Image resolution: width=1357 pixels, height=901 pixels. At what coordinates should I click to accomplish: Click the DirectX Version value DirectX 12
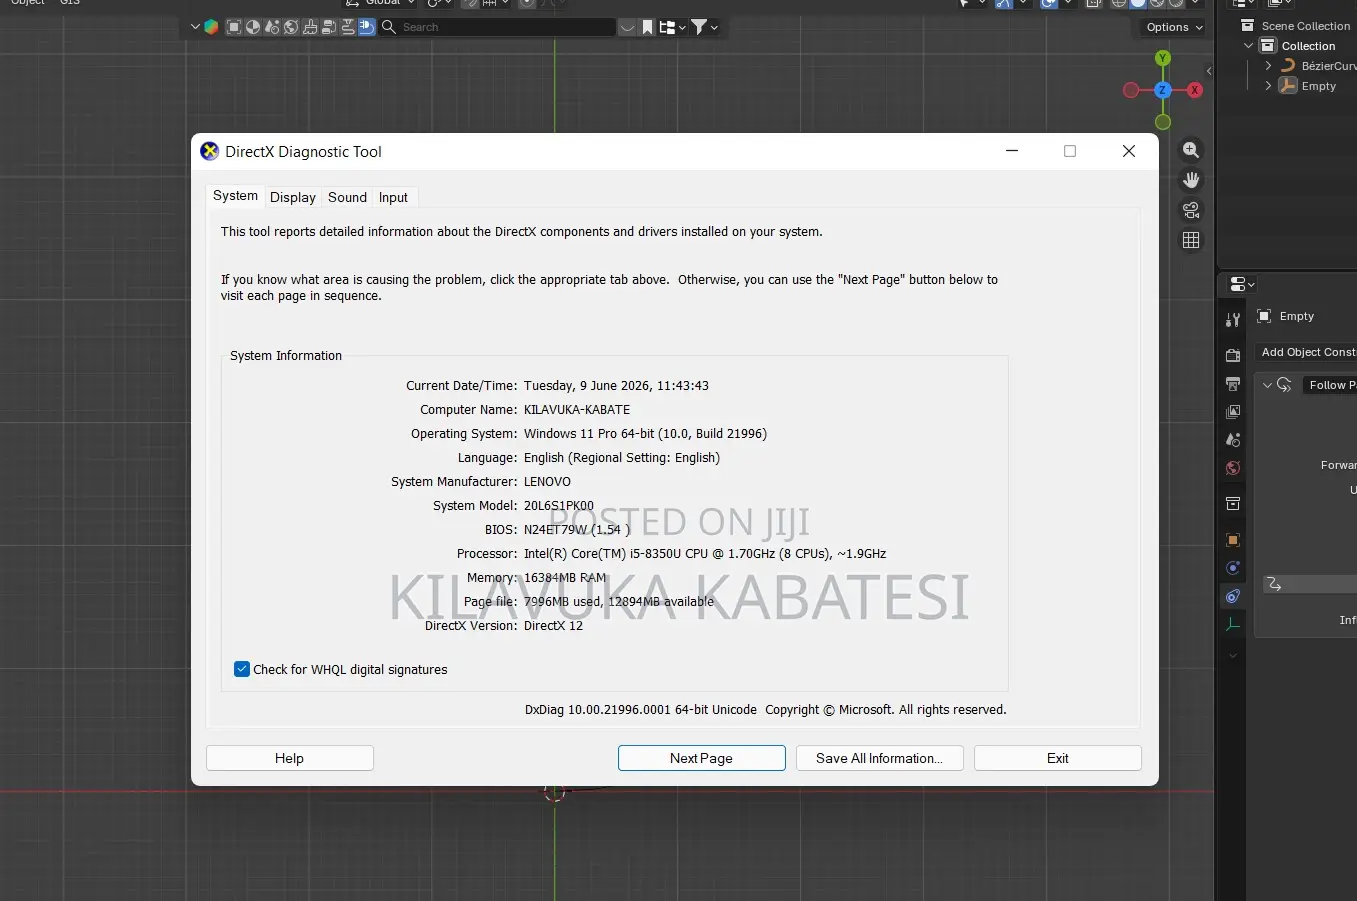(x=553, y=625)
